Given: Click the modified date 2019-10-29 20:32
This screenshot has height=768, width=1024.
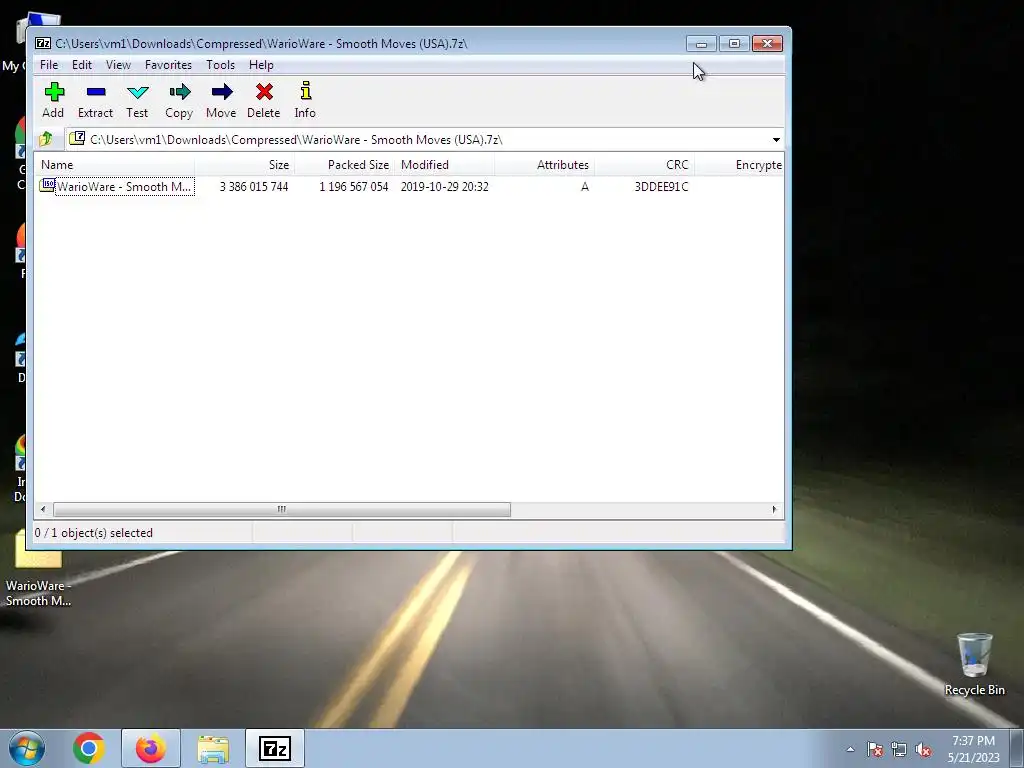Looking at the screenshot, I should click(445, 187).
